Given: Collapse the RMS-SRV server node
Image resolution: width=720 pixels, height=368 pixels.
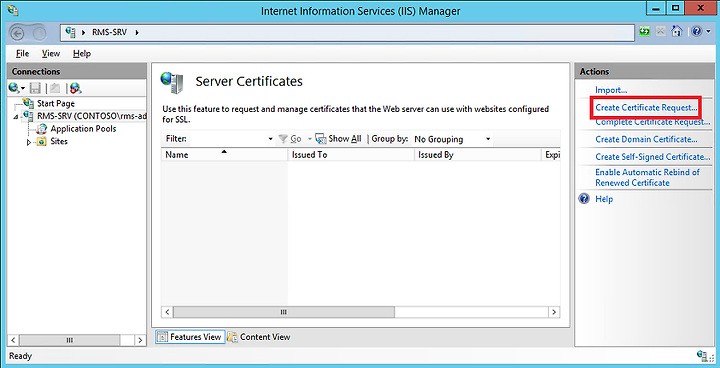Looking at the screenshot, I should click(16, 117).
